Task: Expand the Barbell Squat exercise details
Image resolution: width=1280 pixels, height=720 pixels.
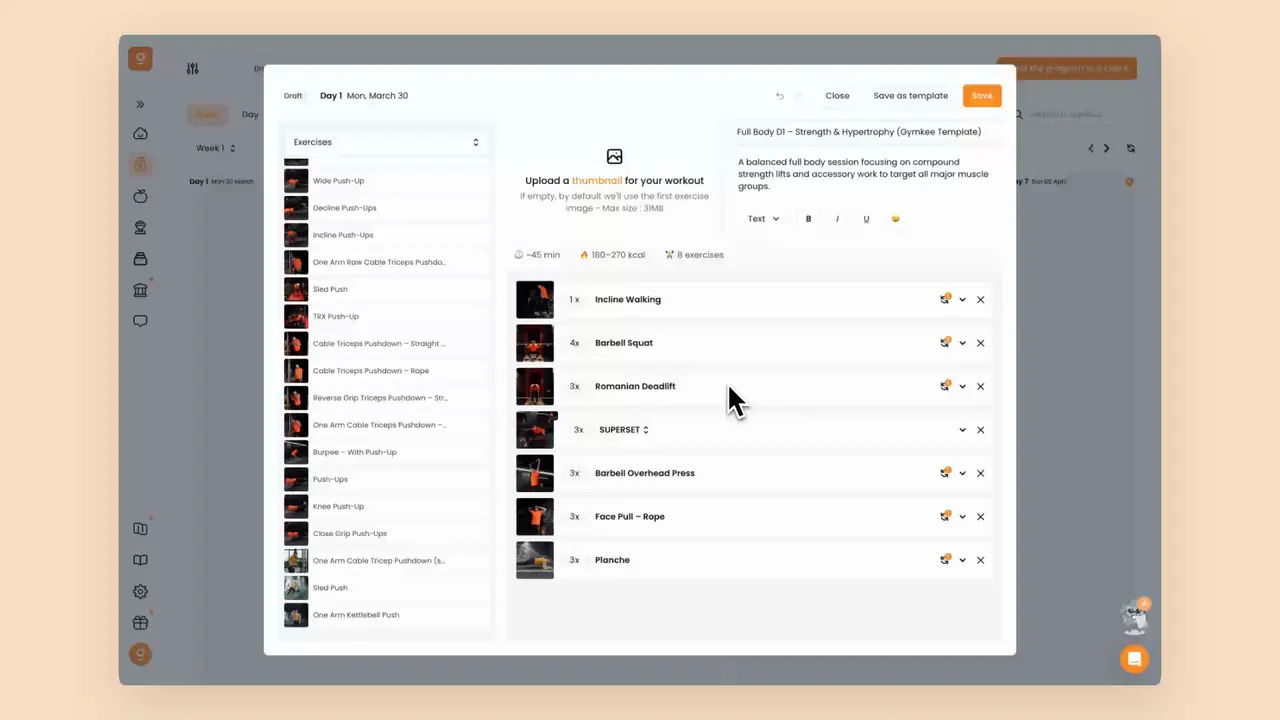Action: point(962,343)
